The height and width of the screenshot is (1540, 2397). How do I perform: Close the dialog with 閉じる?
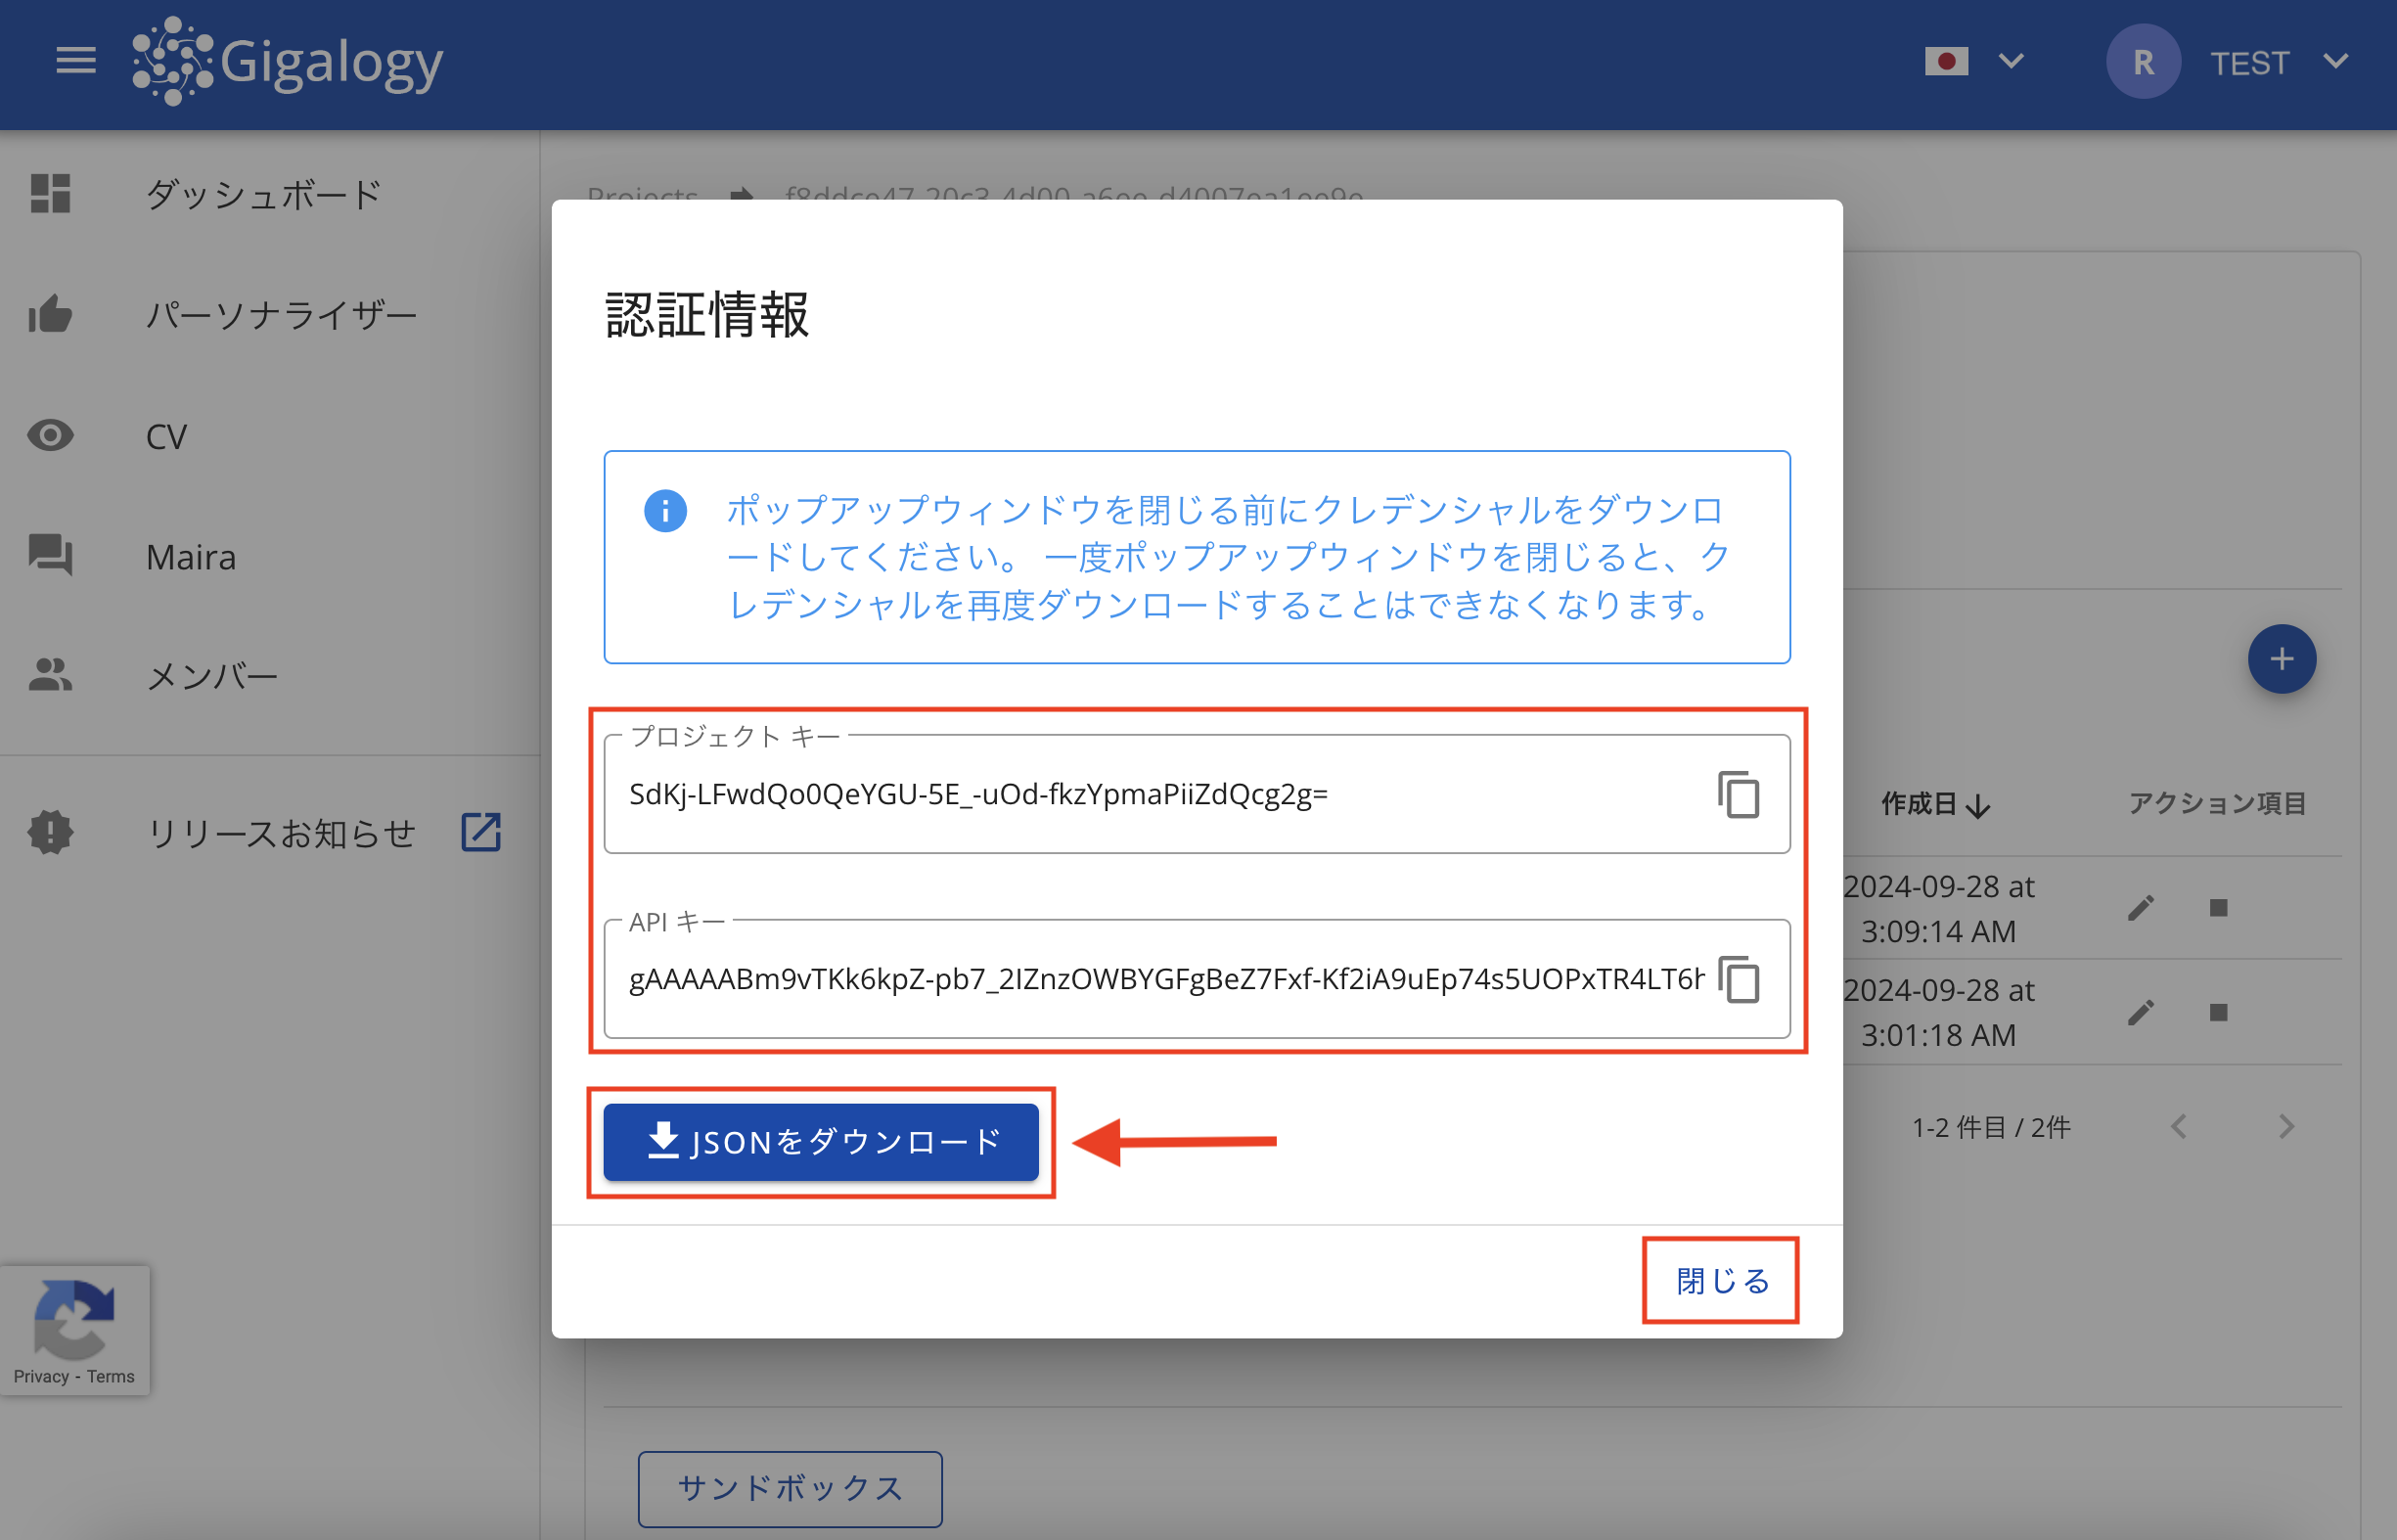[1720, 1280]
